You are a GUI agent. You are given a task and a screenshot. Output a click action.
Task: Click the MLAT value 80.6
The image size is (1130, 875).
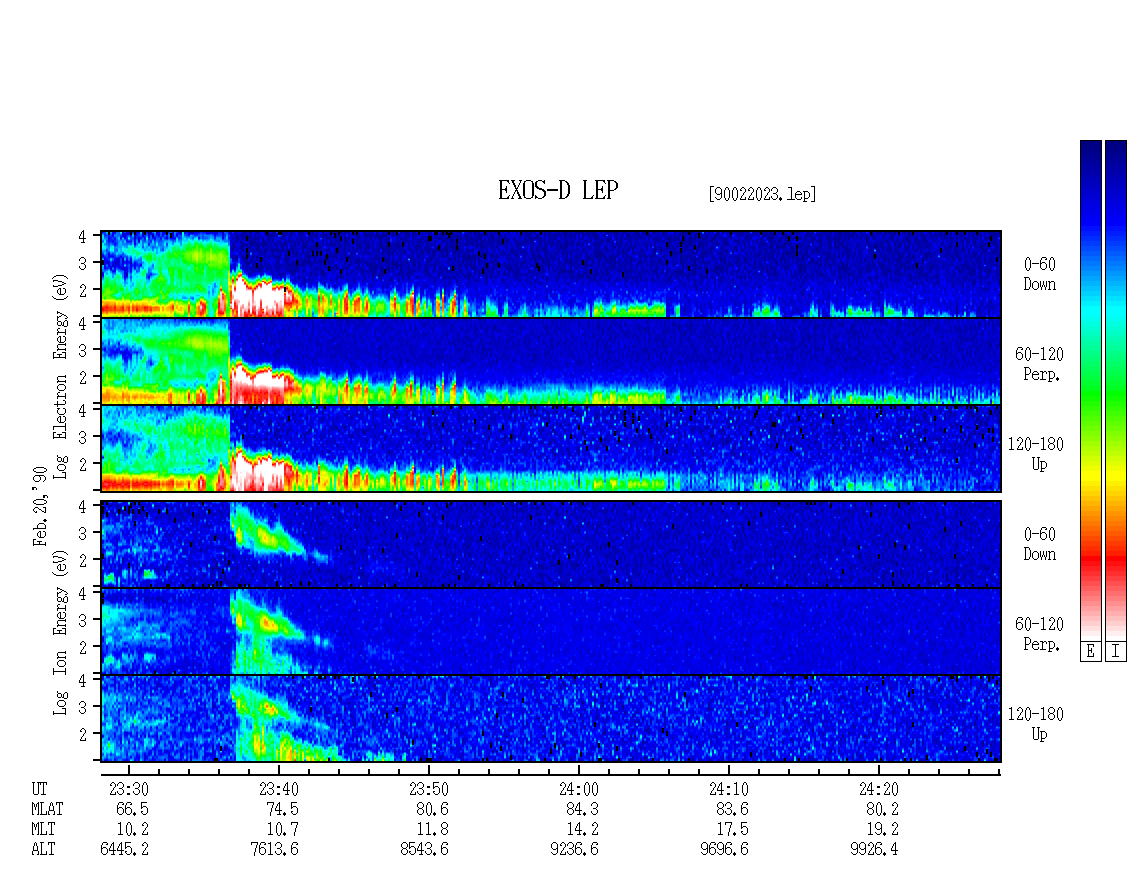(432, 809)
